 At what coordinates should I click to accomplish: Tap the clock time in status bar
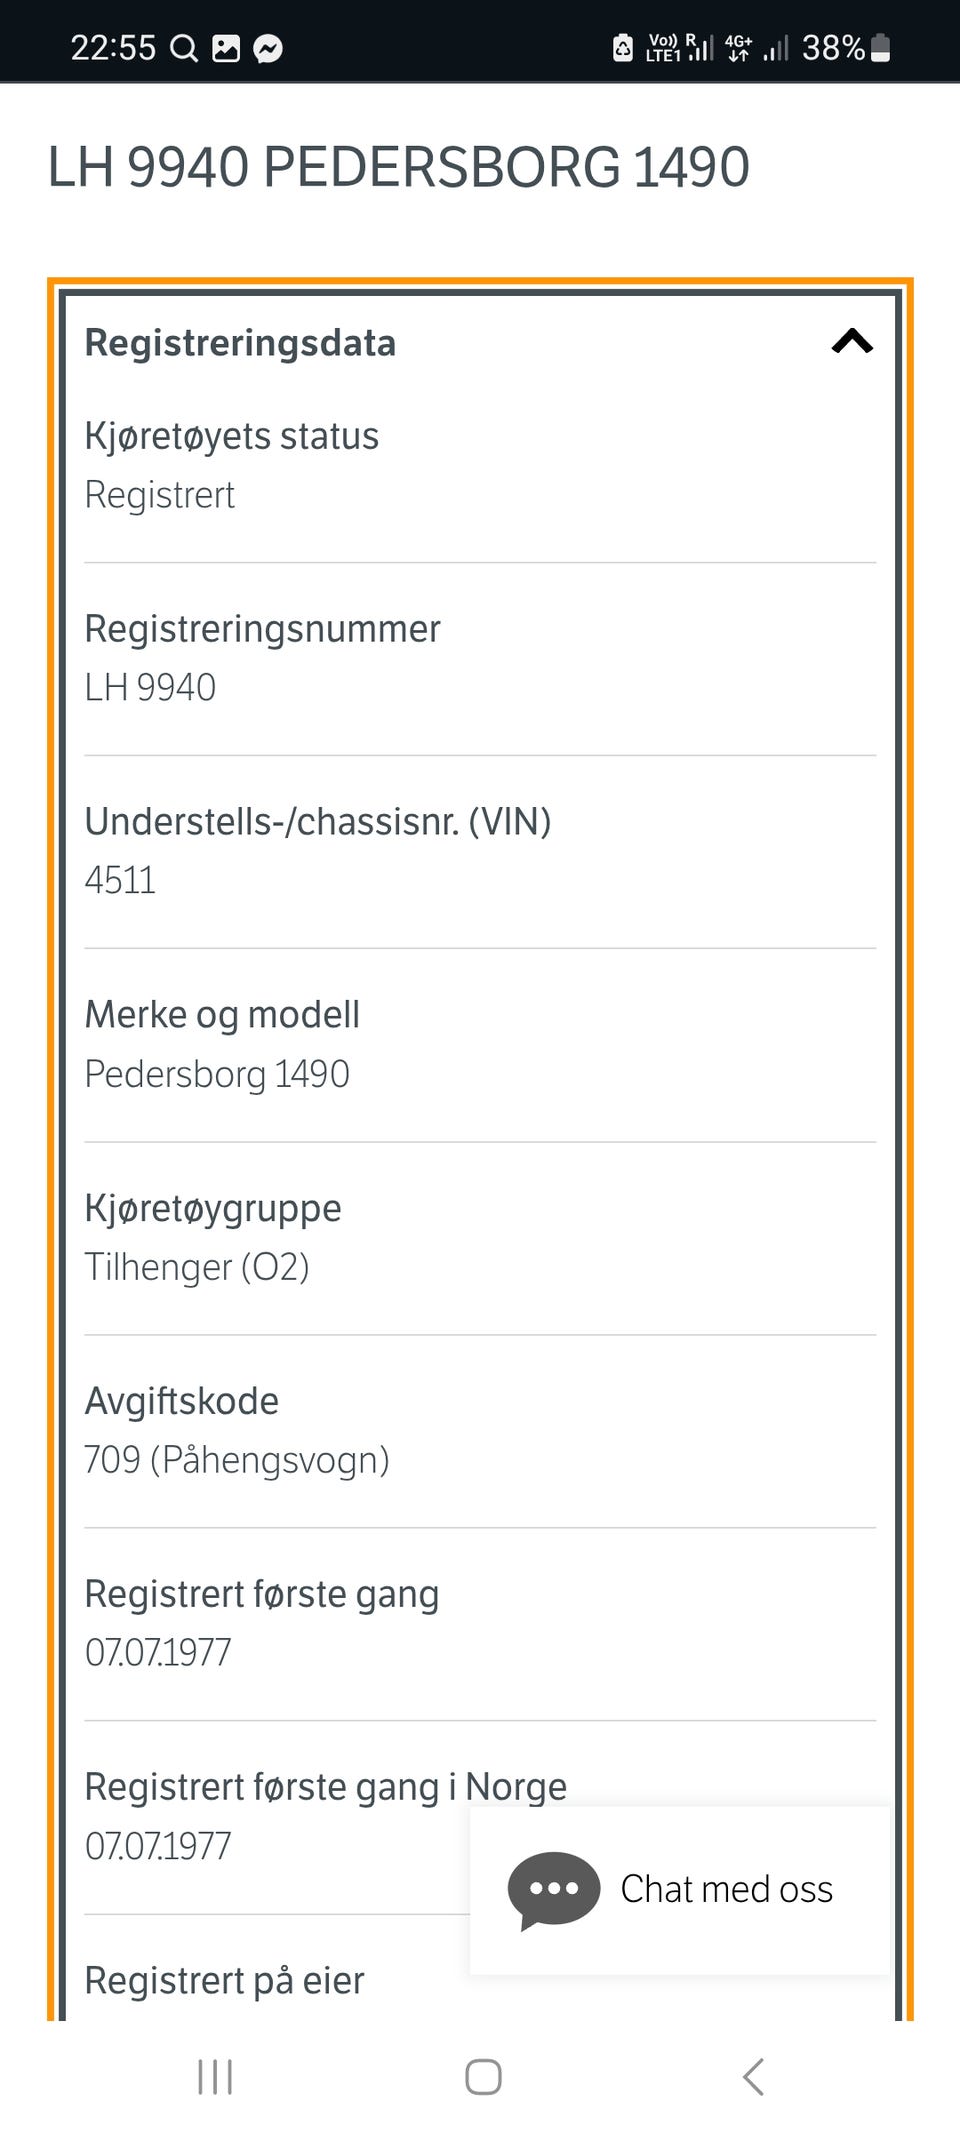point(113,47)
